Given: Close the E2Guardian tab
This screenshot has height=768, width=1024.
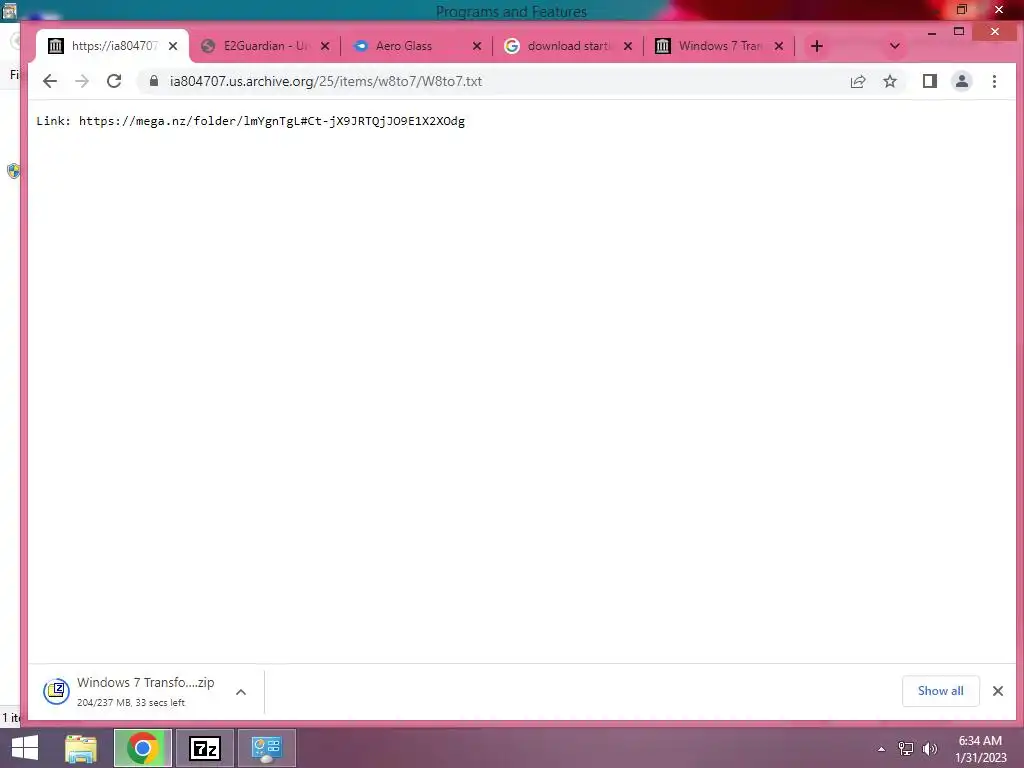Looking at the screenshot, I should tap(325, 46).
